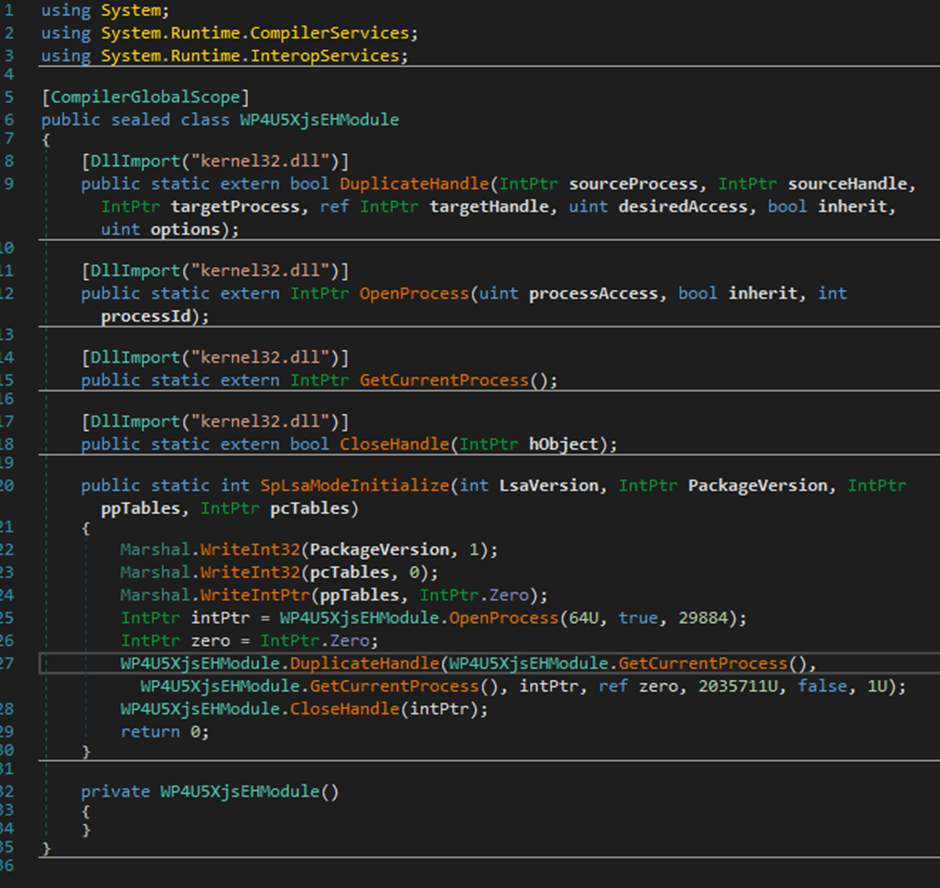The image size is (940, 888).
Task: Click class name WP4U5XjsEHModule on line 6
Action: point(320,120)
